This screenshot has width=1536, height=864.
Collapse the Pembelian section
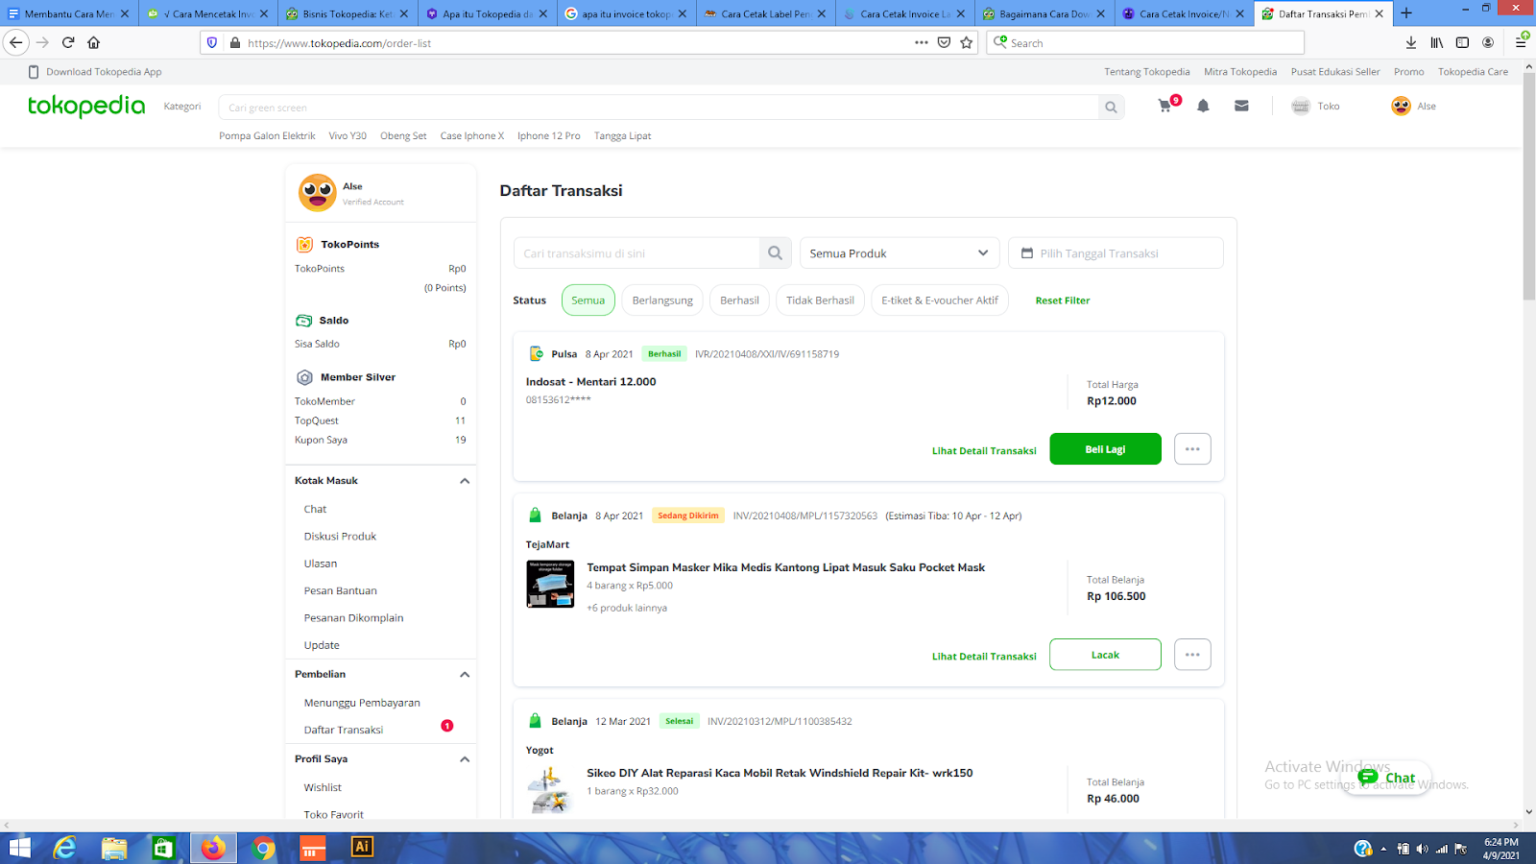click(x=464, y=674)
